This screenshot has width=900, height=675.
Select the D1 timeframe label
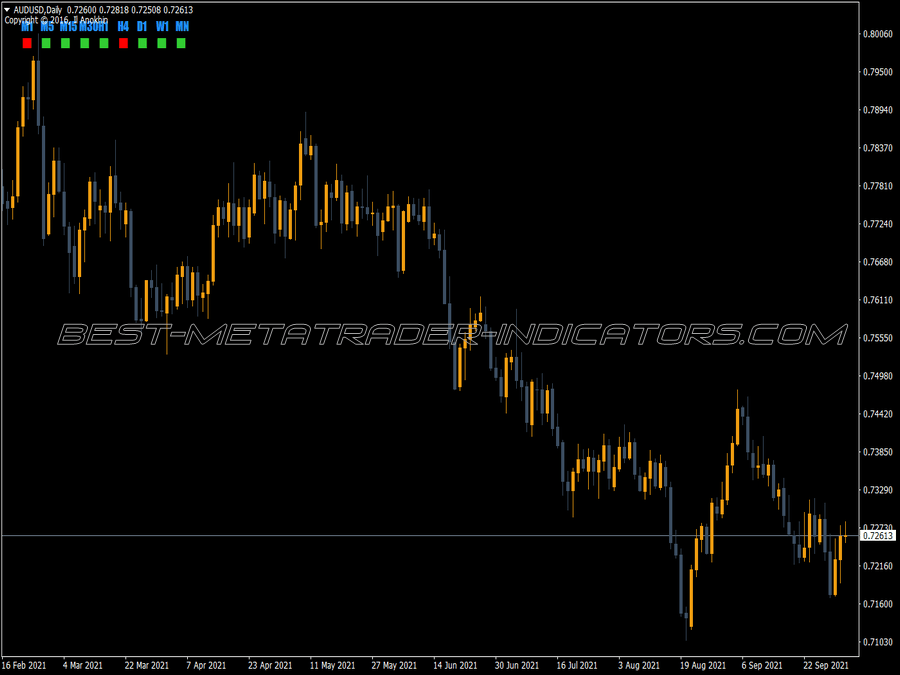(x=142, y=27)
